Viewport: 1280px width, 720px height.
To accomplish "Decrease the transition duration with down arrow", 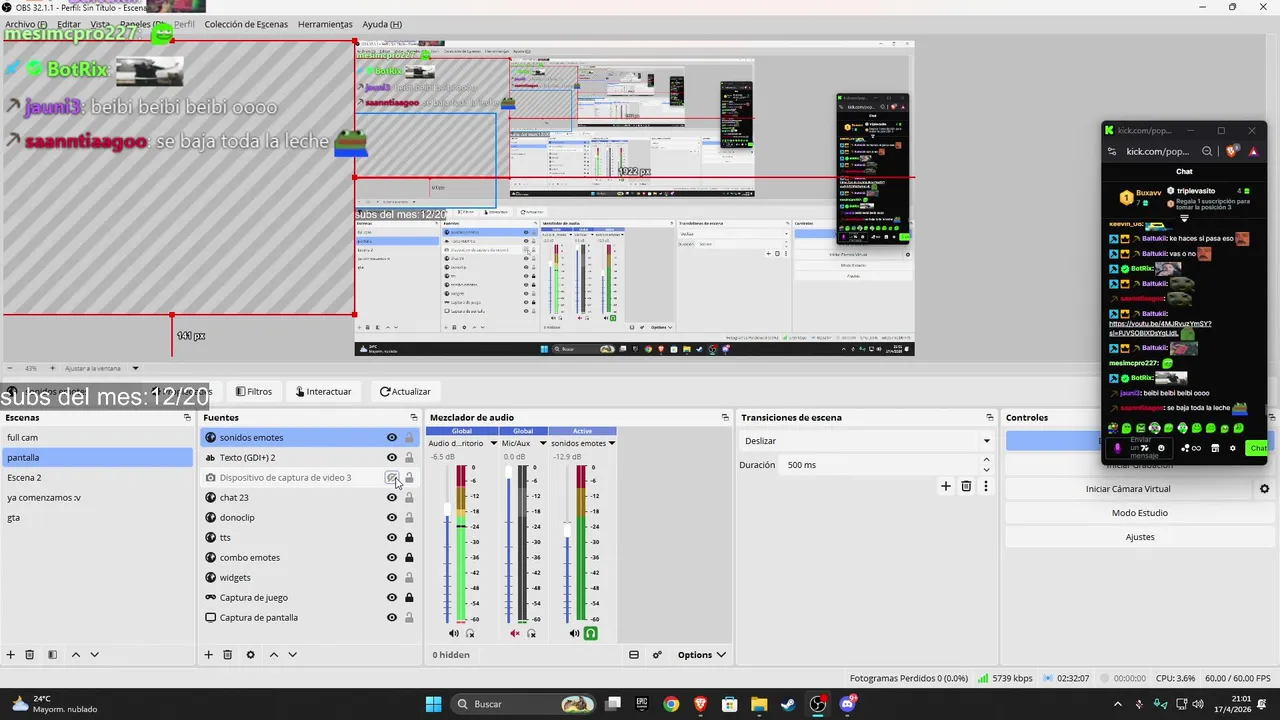I will (x=986, y=470).
